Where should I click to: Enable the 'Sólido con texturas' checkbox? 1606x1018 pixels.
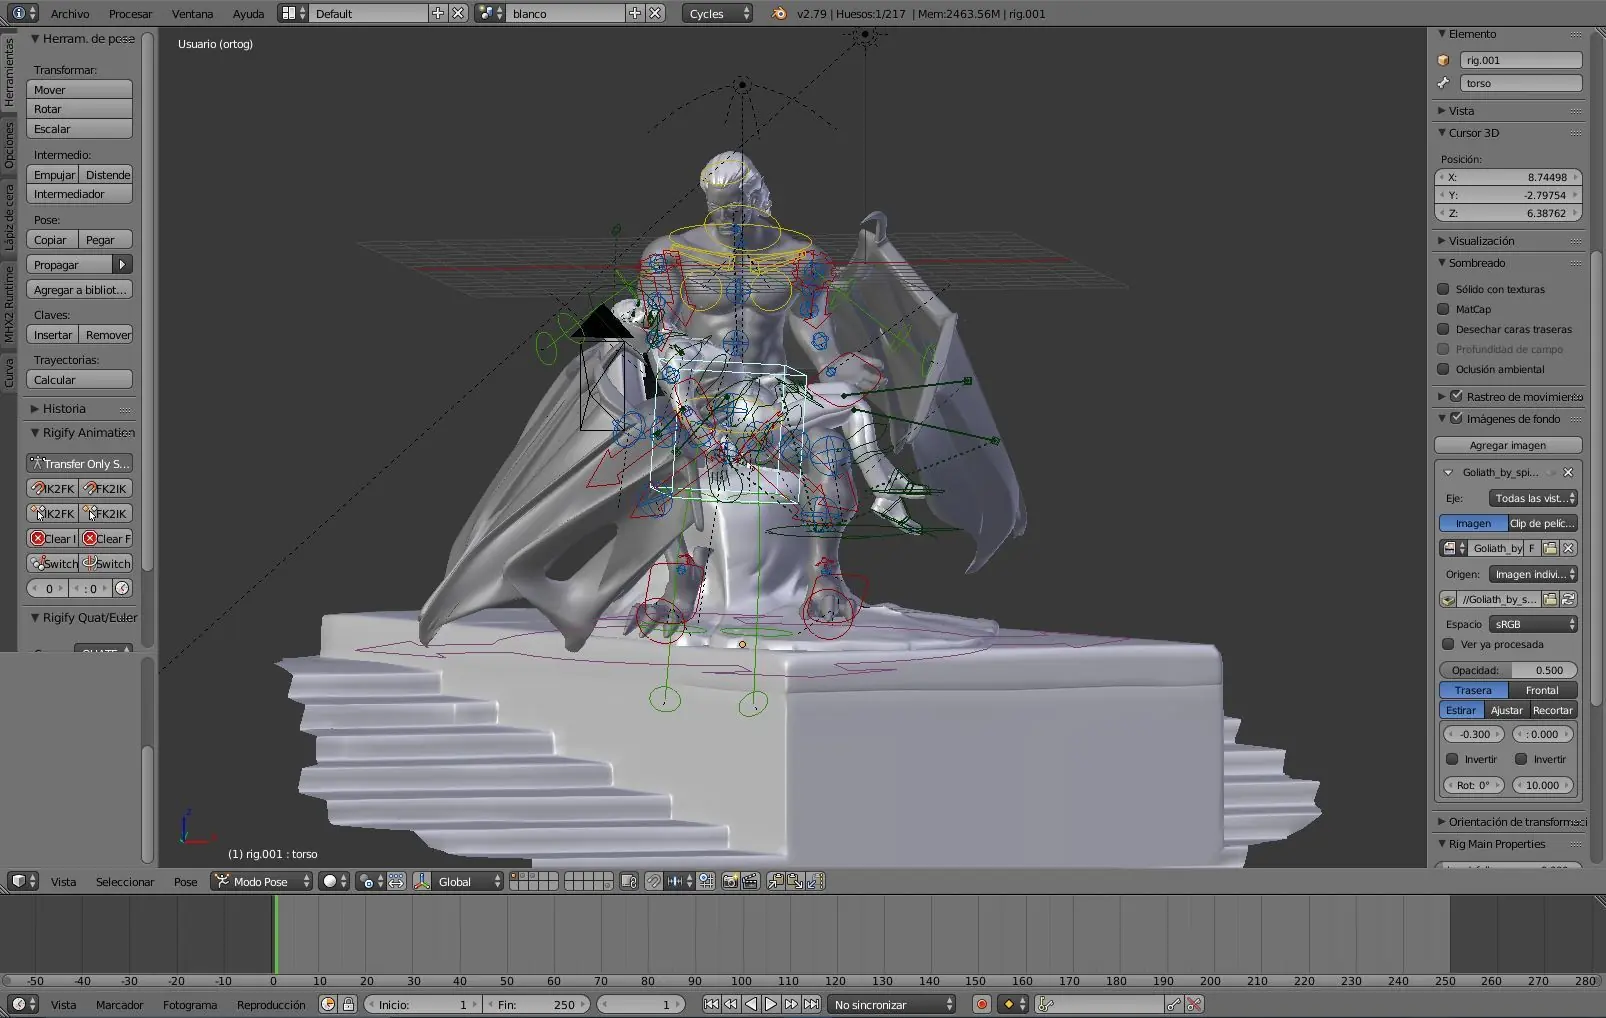(x=1443, y=289)
